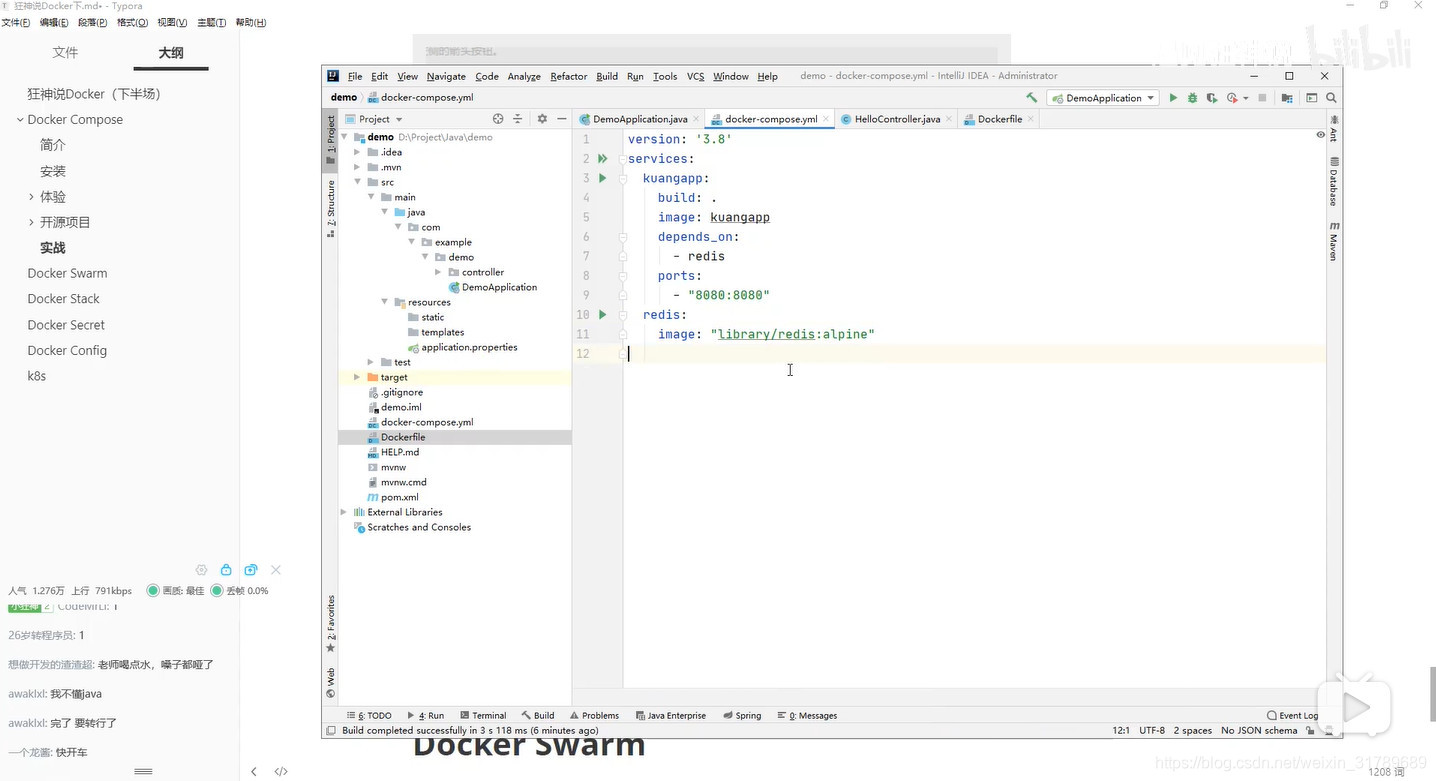Viewport: 1436px width, 781px height.
Task: Click the No JSON schema status widget
Action: pyautogui.click(x=1259, y=731)
